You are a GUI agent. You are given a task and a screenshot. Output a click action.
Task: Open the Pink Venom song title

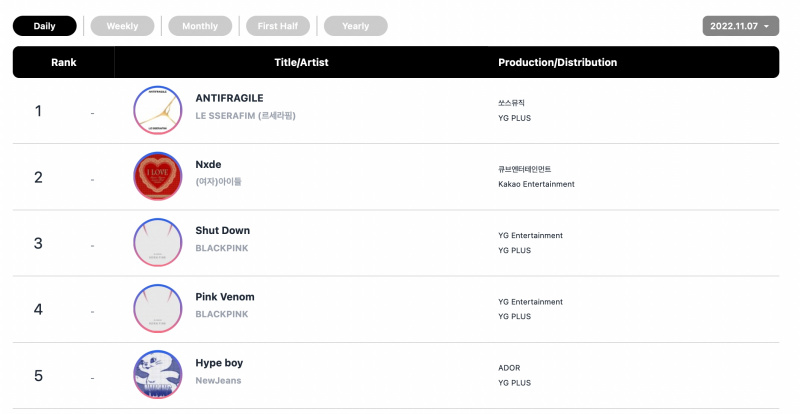point(225,297)
